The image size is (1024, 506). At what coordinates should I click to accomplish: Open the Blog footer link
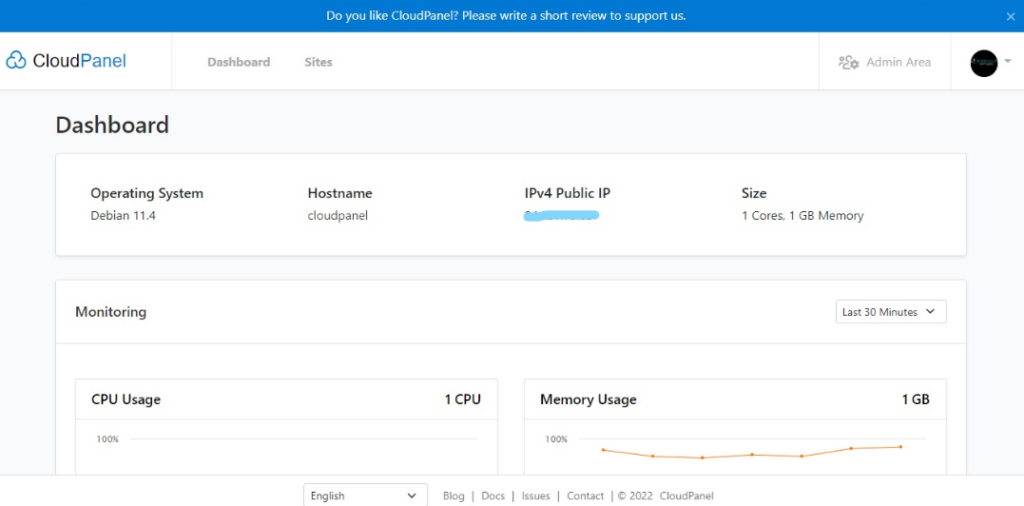click(453, 496)
